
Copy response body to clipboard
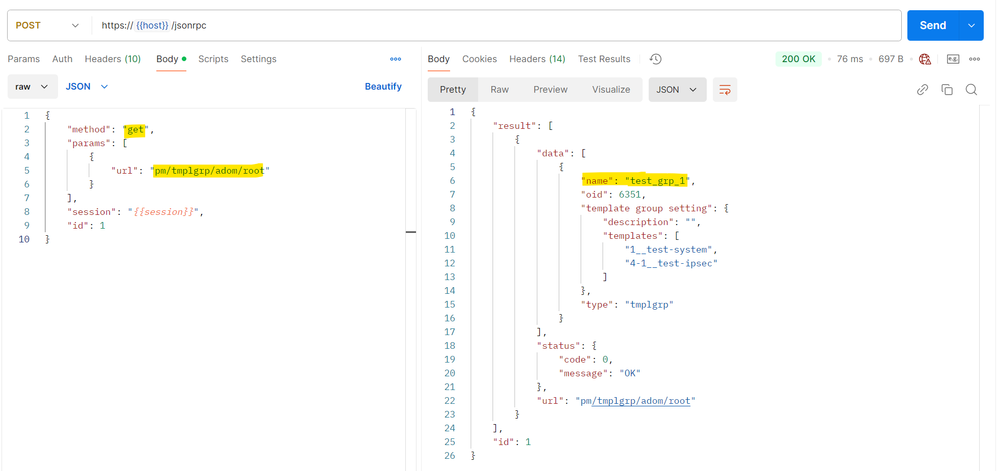point(947,90)
